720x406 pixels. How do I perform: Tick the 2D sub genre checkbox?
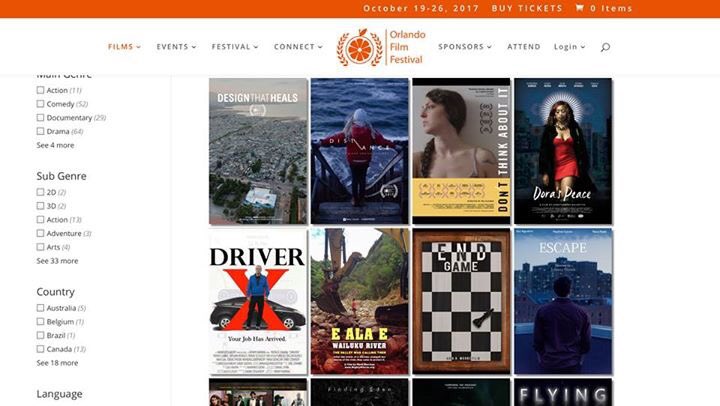pos(40,192)
